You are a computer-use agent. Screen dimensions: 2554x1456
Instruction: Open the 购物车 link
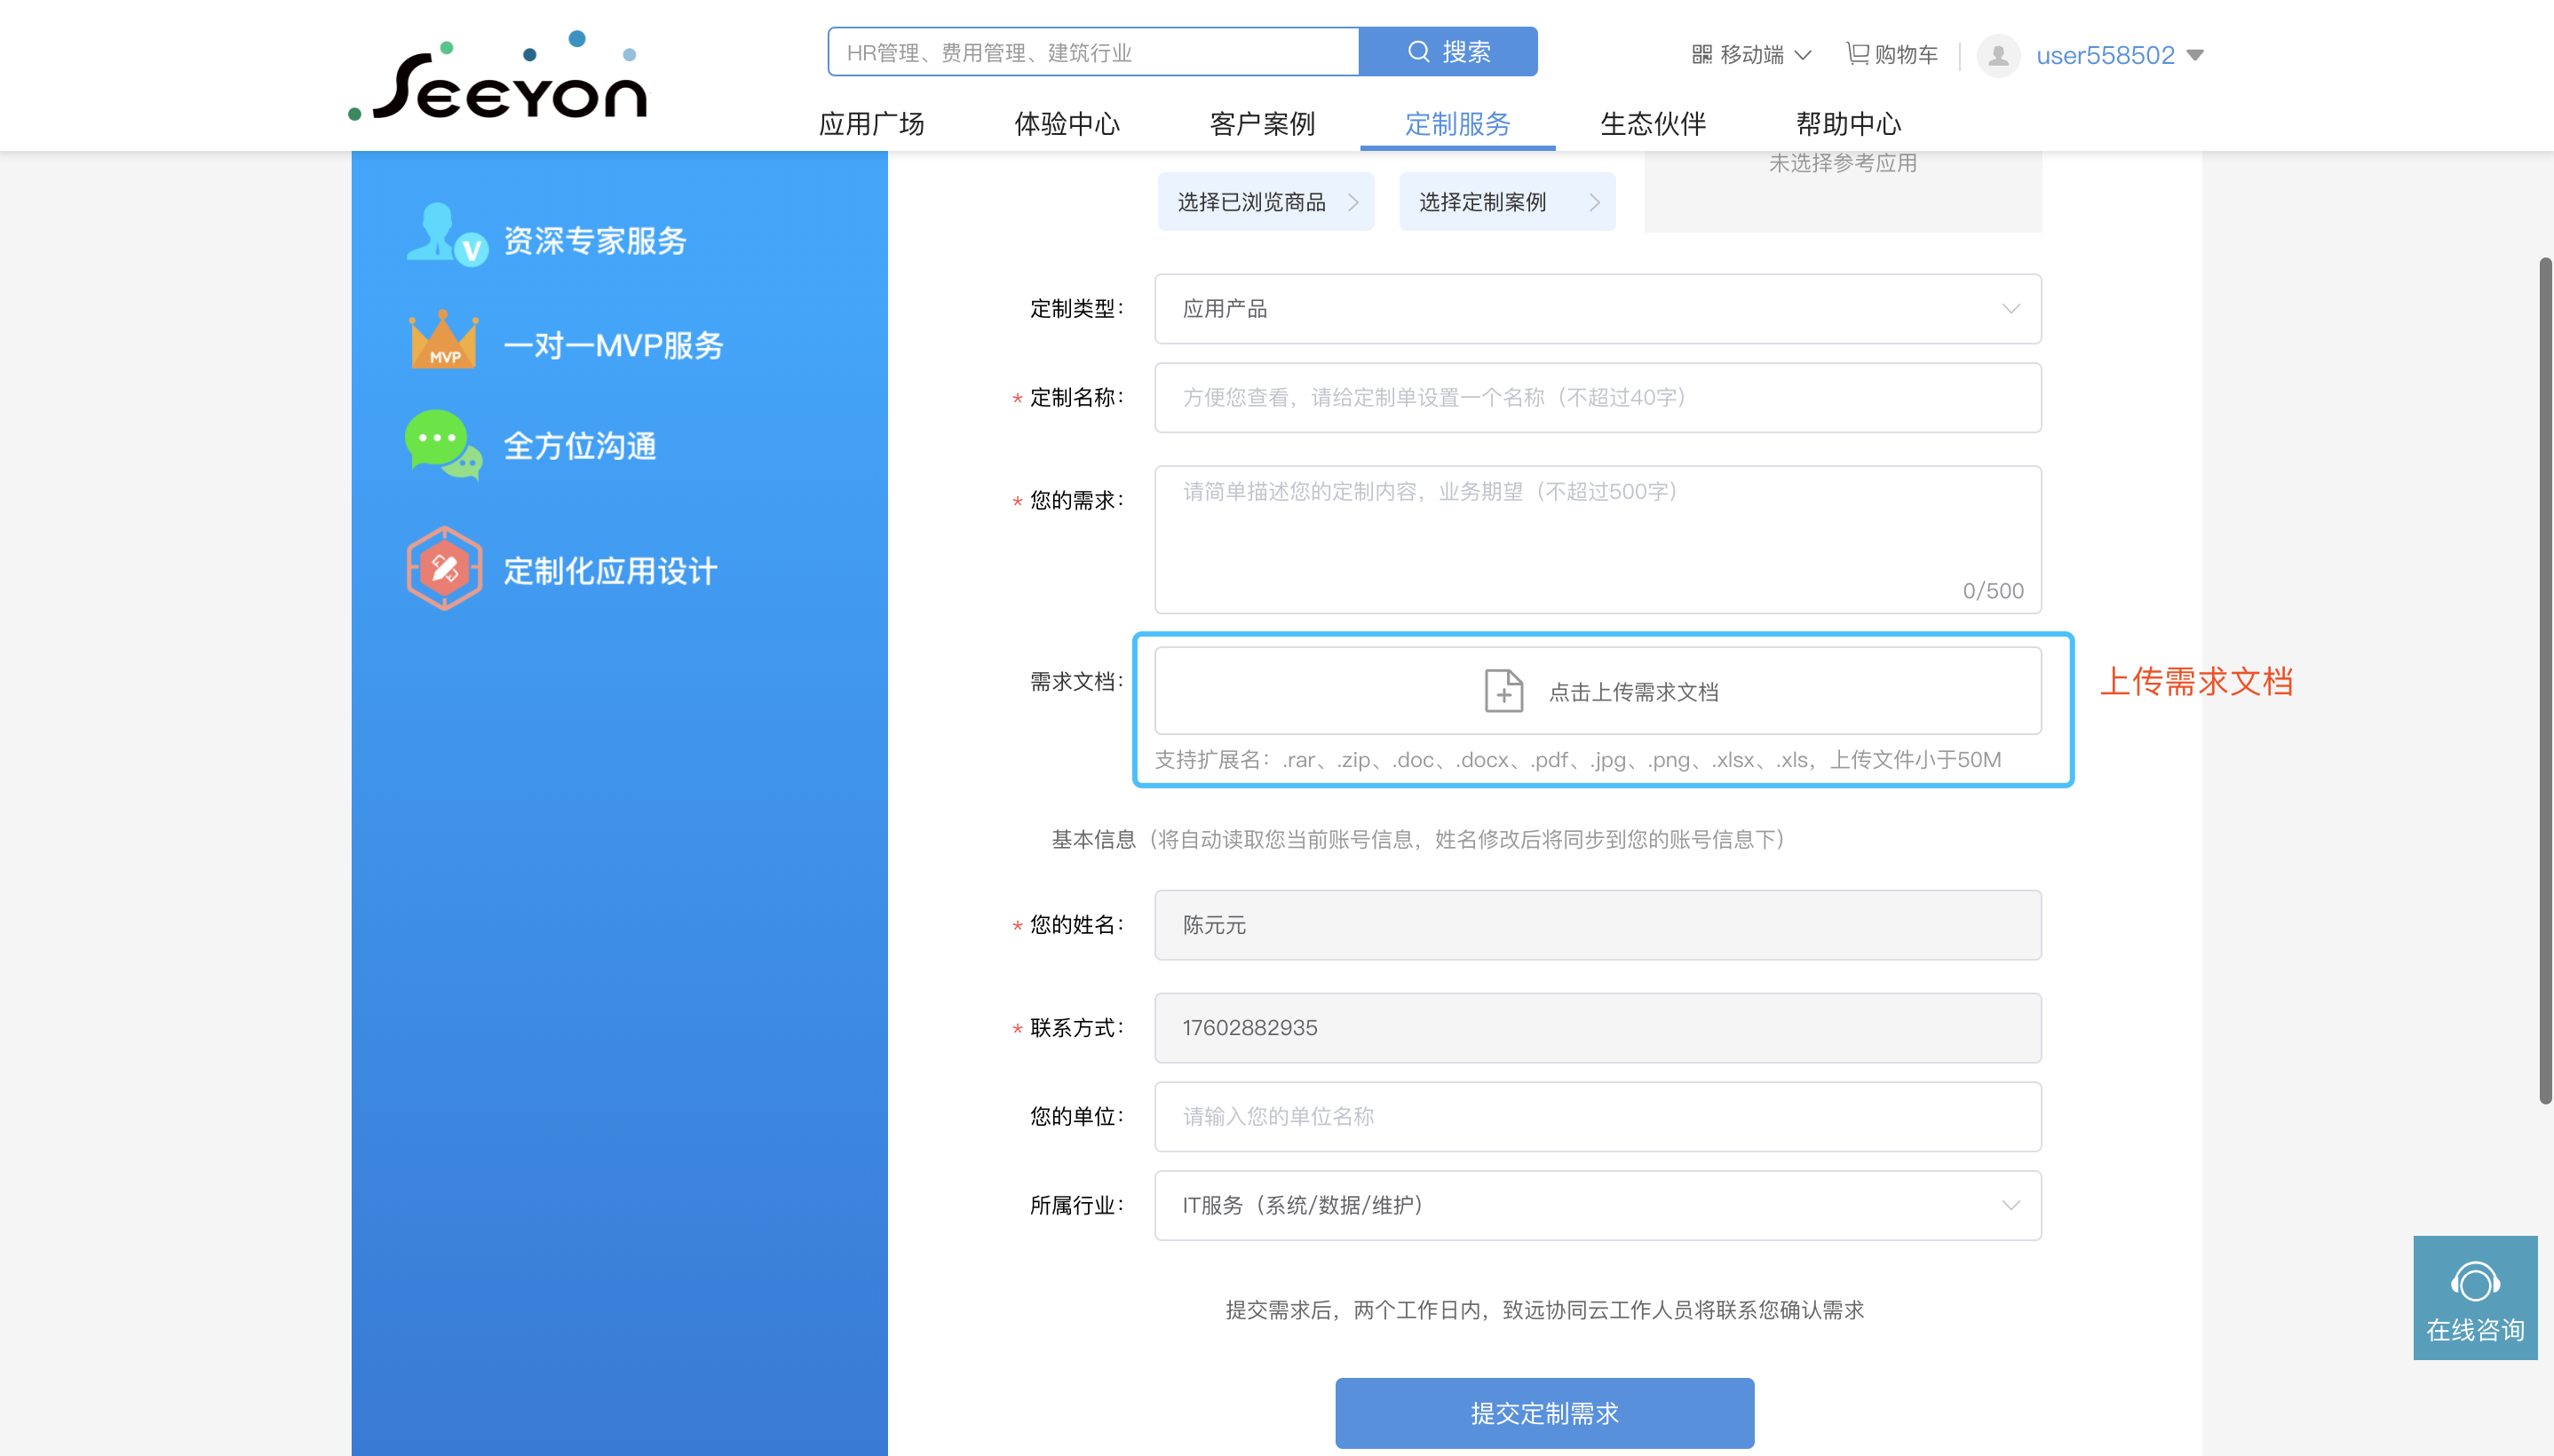(1892, 55)
